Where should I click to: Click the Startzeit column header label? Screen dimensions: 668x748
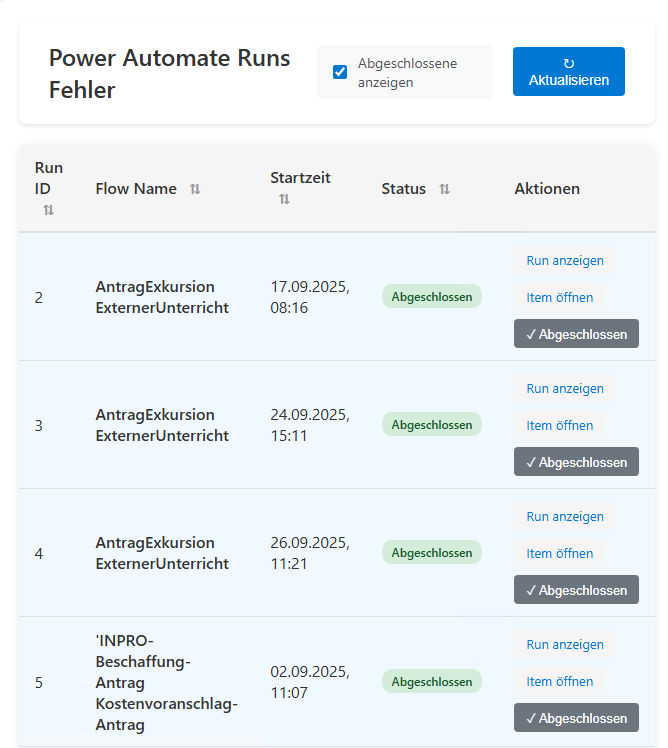click(x=300, y=178)
